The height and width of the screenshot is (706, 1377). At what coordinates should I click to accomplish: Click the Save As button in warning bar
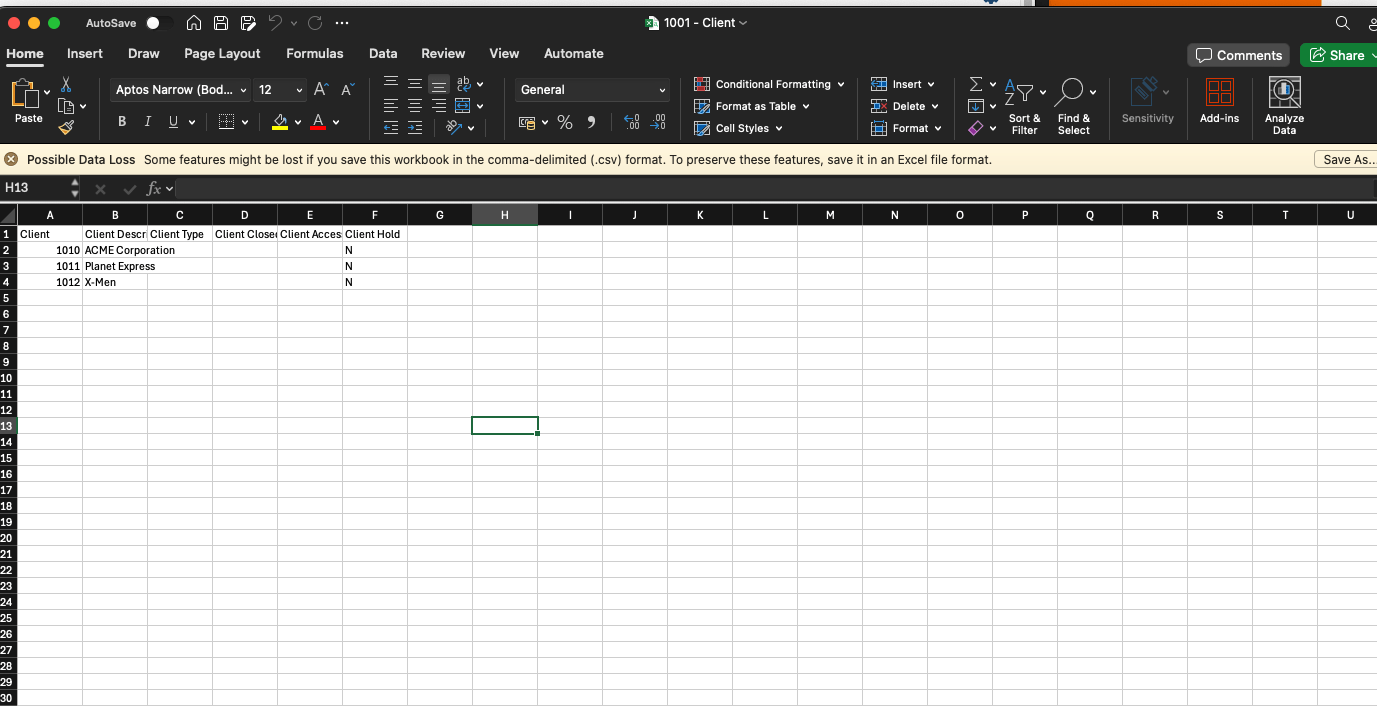pos(1346,160)
